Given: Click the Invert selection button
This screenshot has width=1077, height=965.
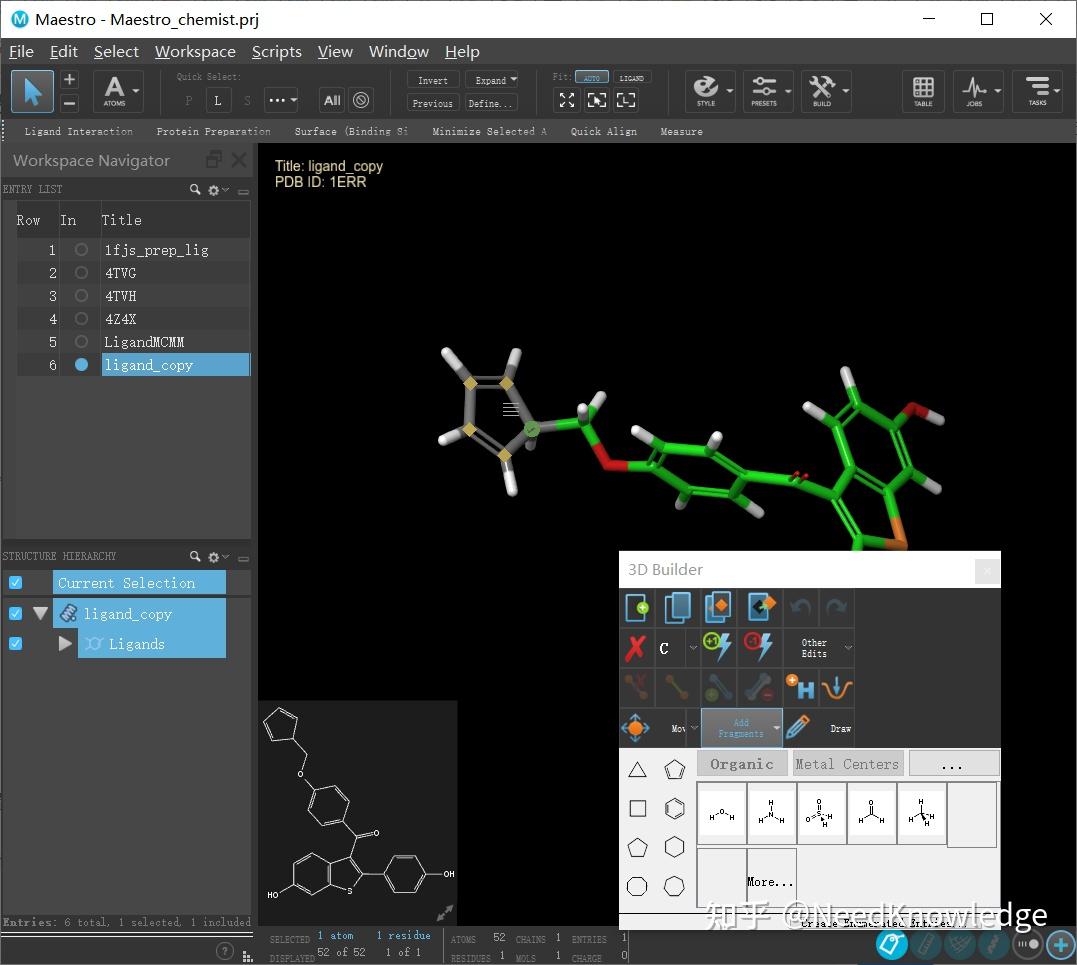Looking at the screenshot, I should point(432,80).
